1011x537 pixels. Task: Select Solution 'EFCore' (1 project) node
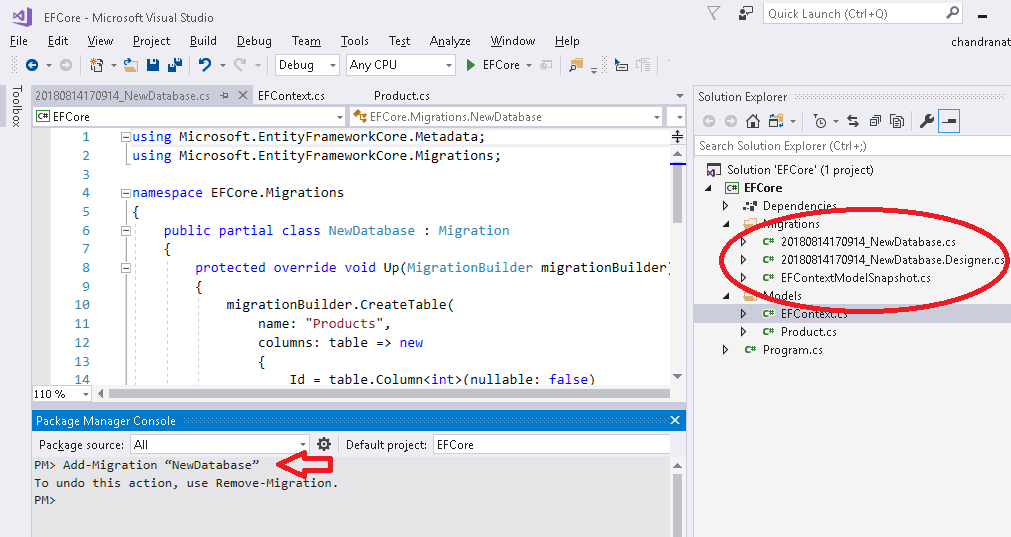point(800,170)
